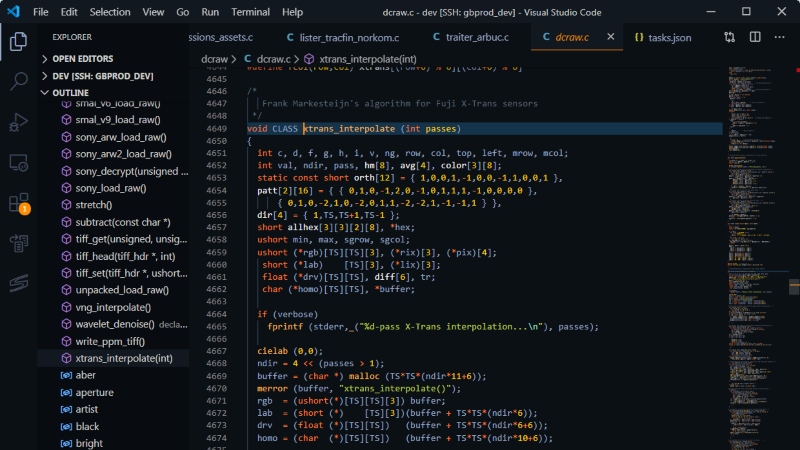This screenshot has height=450, width=800.
Task: Click the merror (buffer, ...) code line
Action: (x=359, y=389)
